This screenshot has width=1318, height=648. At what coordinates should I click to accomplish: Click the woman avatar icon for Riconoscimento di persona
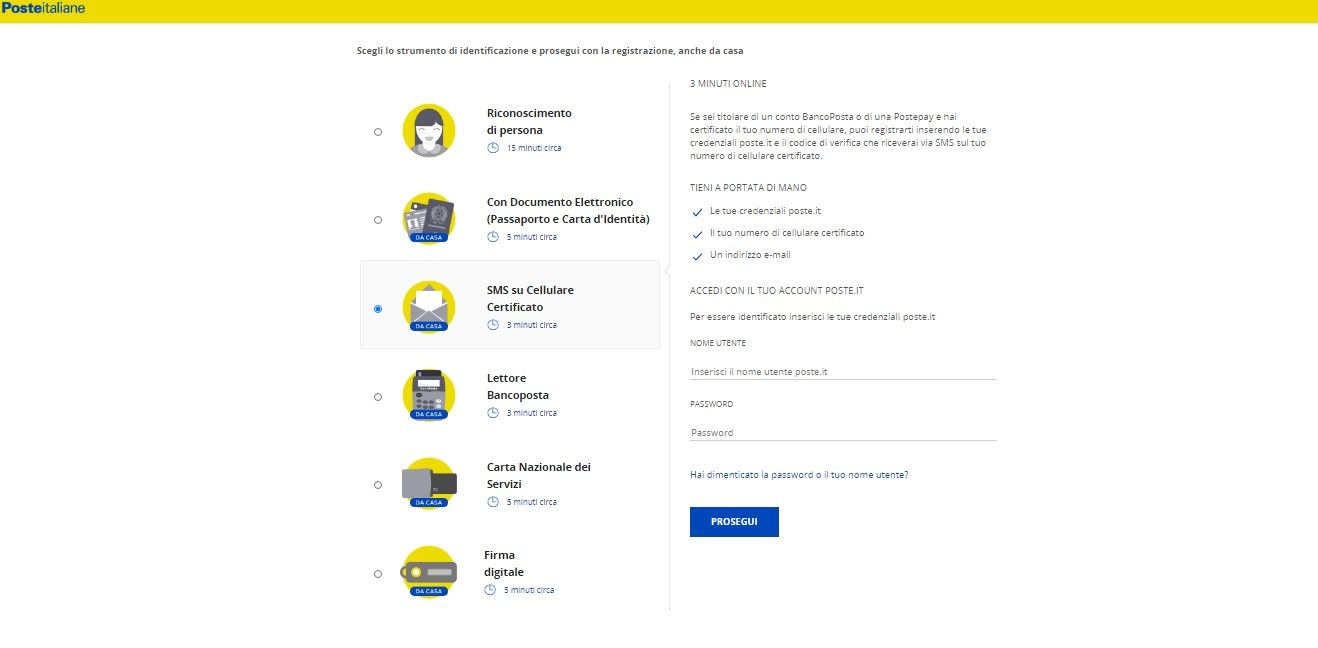(x=429, y=131)
